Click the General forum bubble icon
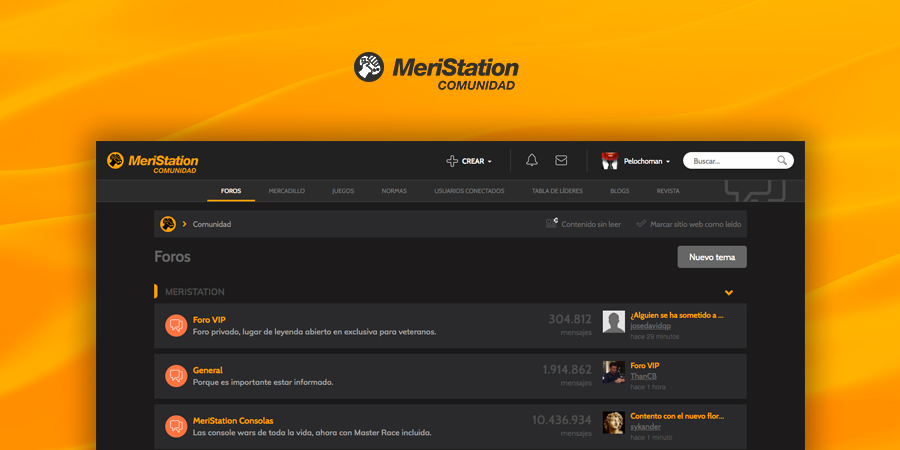900x450 pixels. pyautogui.click(x=176, y=376)
